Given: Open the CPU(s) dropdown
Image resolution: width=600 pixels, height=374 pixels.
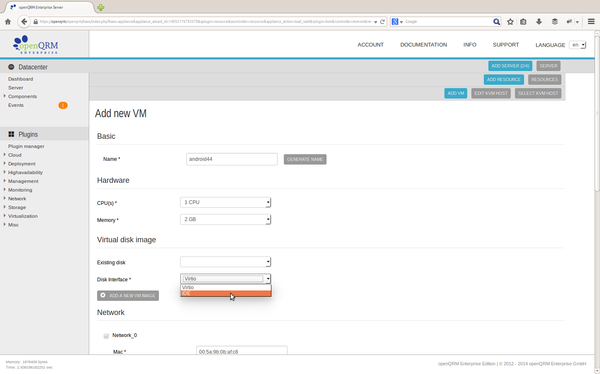Looking at the screenshot, I should (225, 202).
